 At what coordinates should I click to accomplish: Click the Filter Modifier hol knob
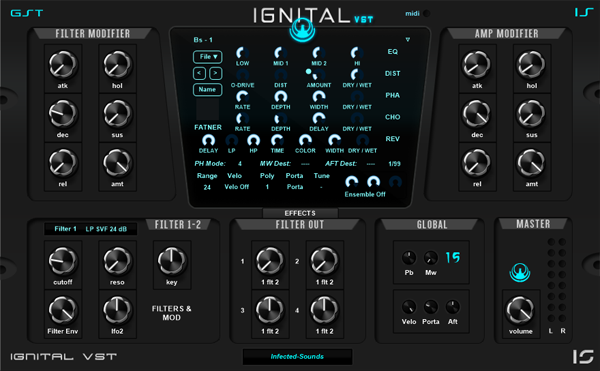pyautogui.click(x=117, y=65)
